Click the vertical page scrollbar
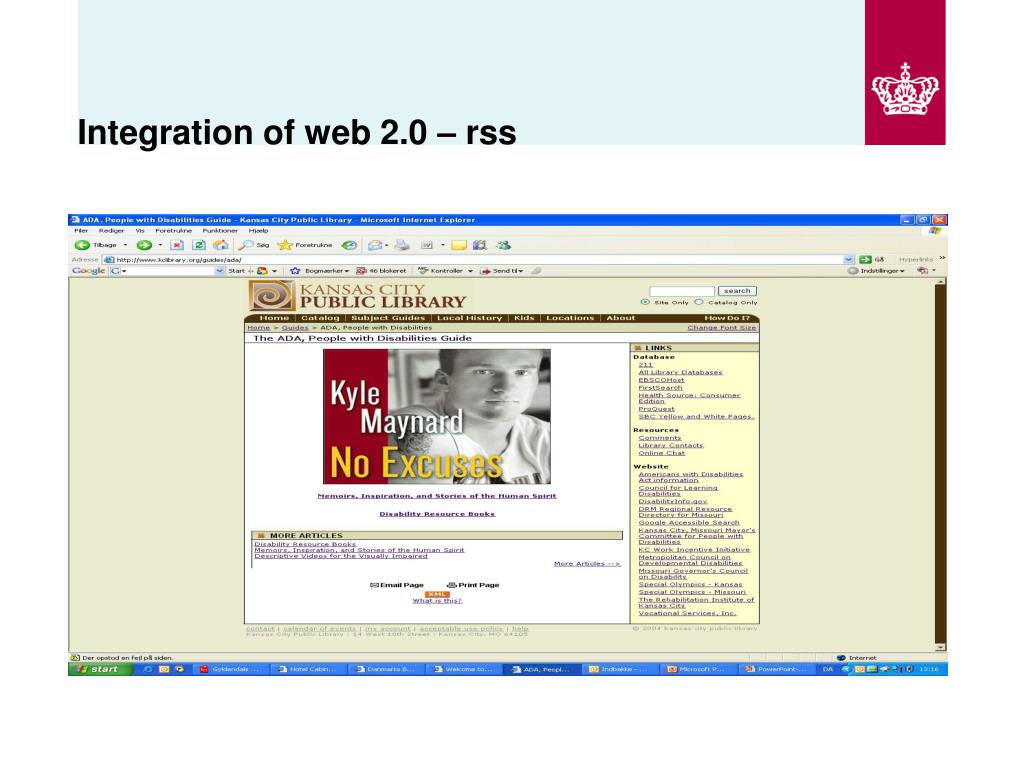 pos(940,464)
